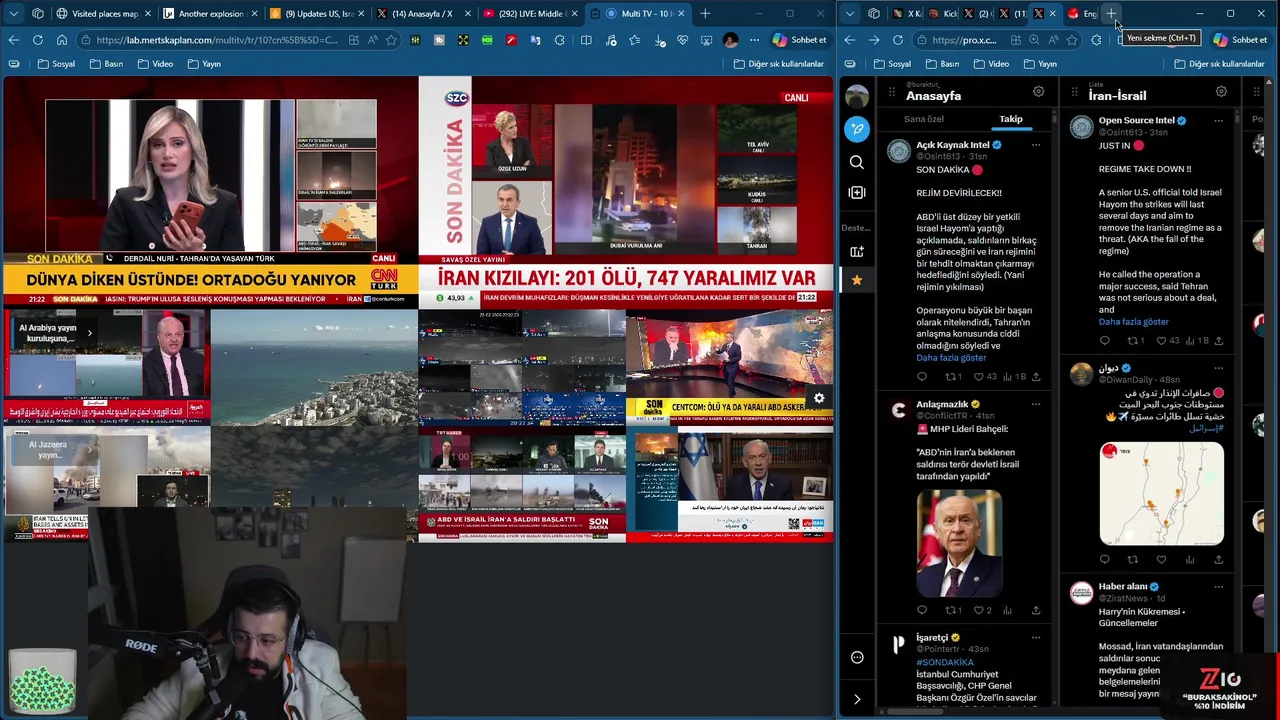Screen dimensions: 1280x720
Task: Open search in X Pro sidebar
Action: [857, 162]
